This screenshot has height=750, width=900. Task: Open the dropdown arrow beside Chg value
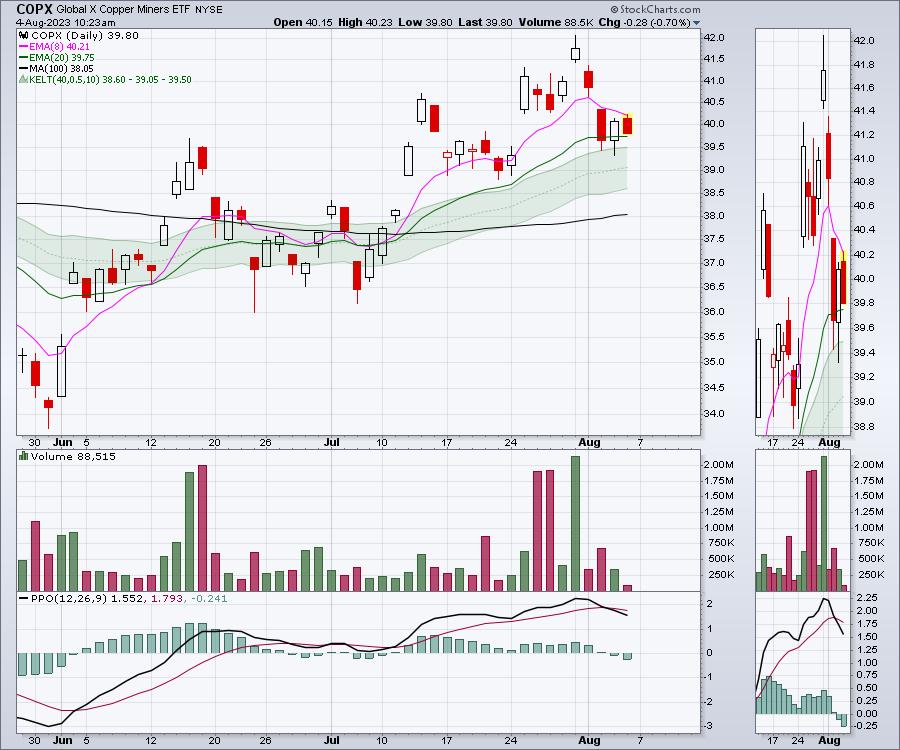point(697,22)
